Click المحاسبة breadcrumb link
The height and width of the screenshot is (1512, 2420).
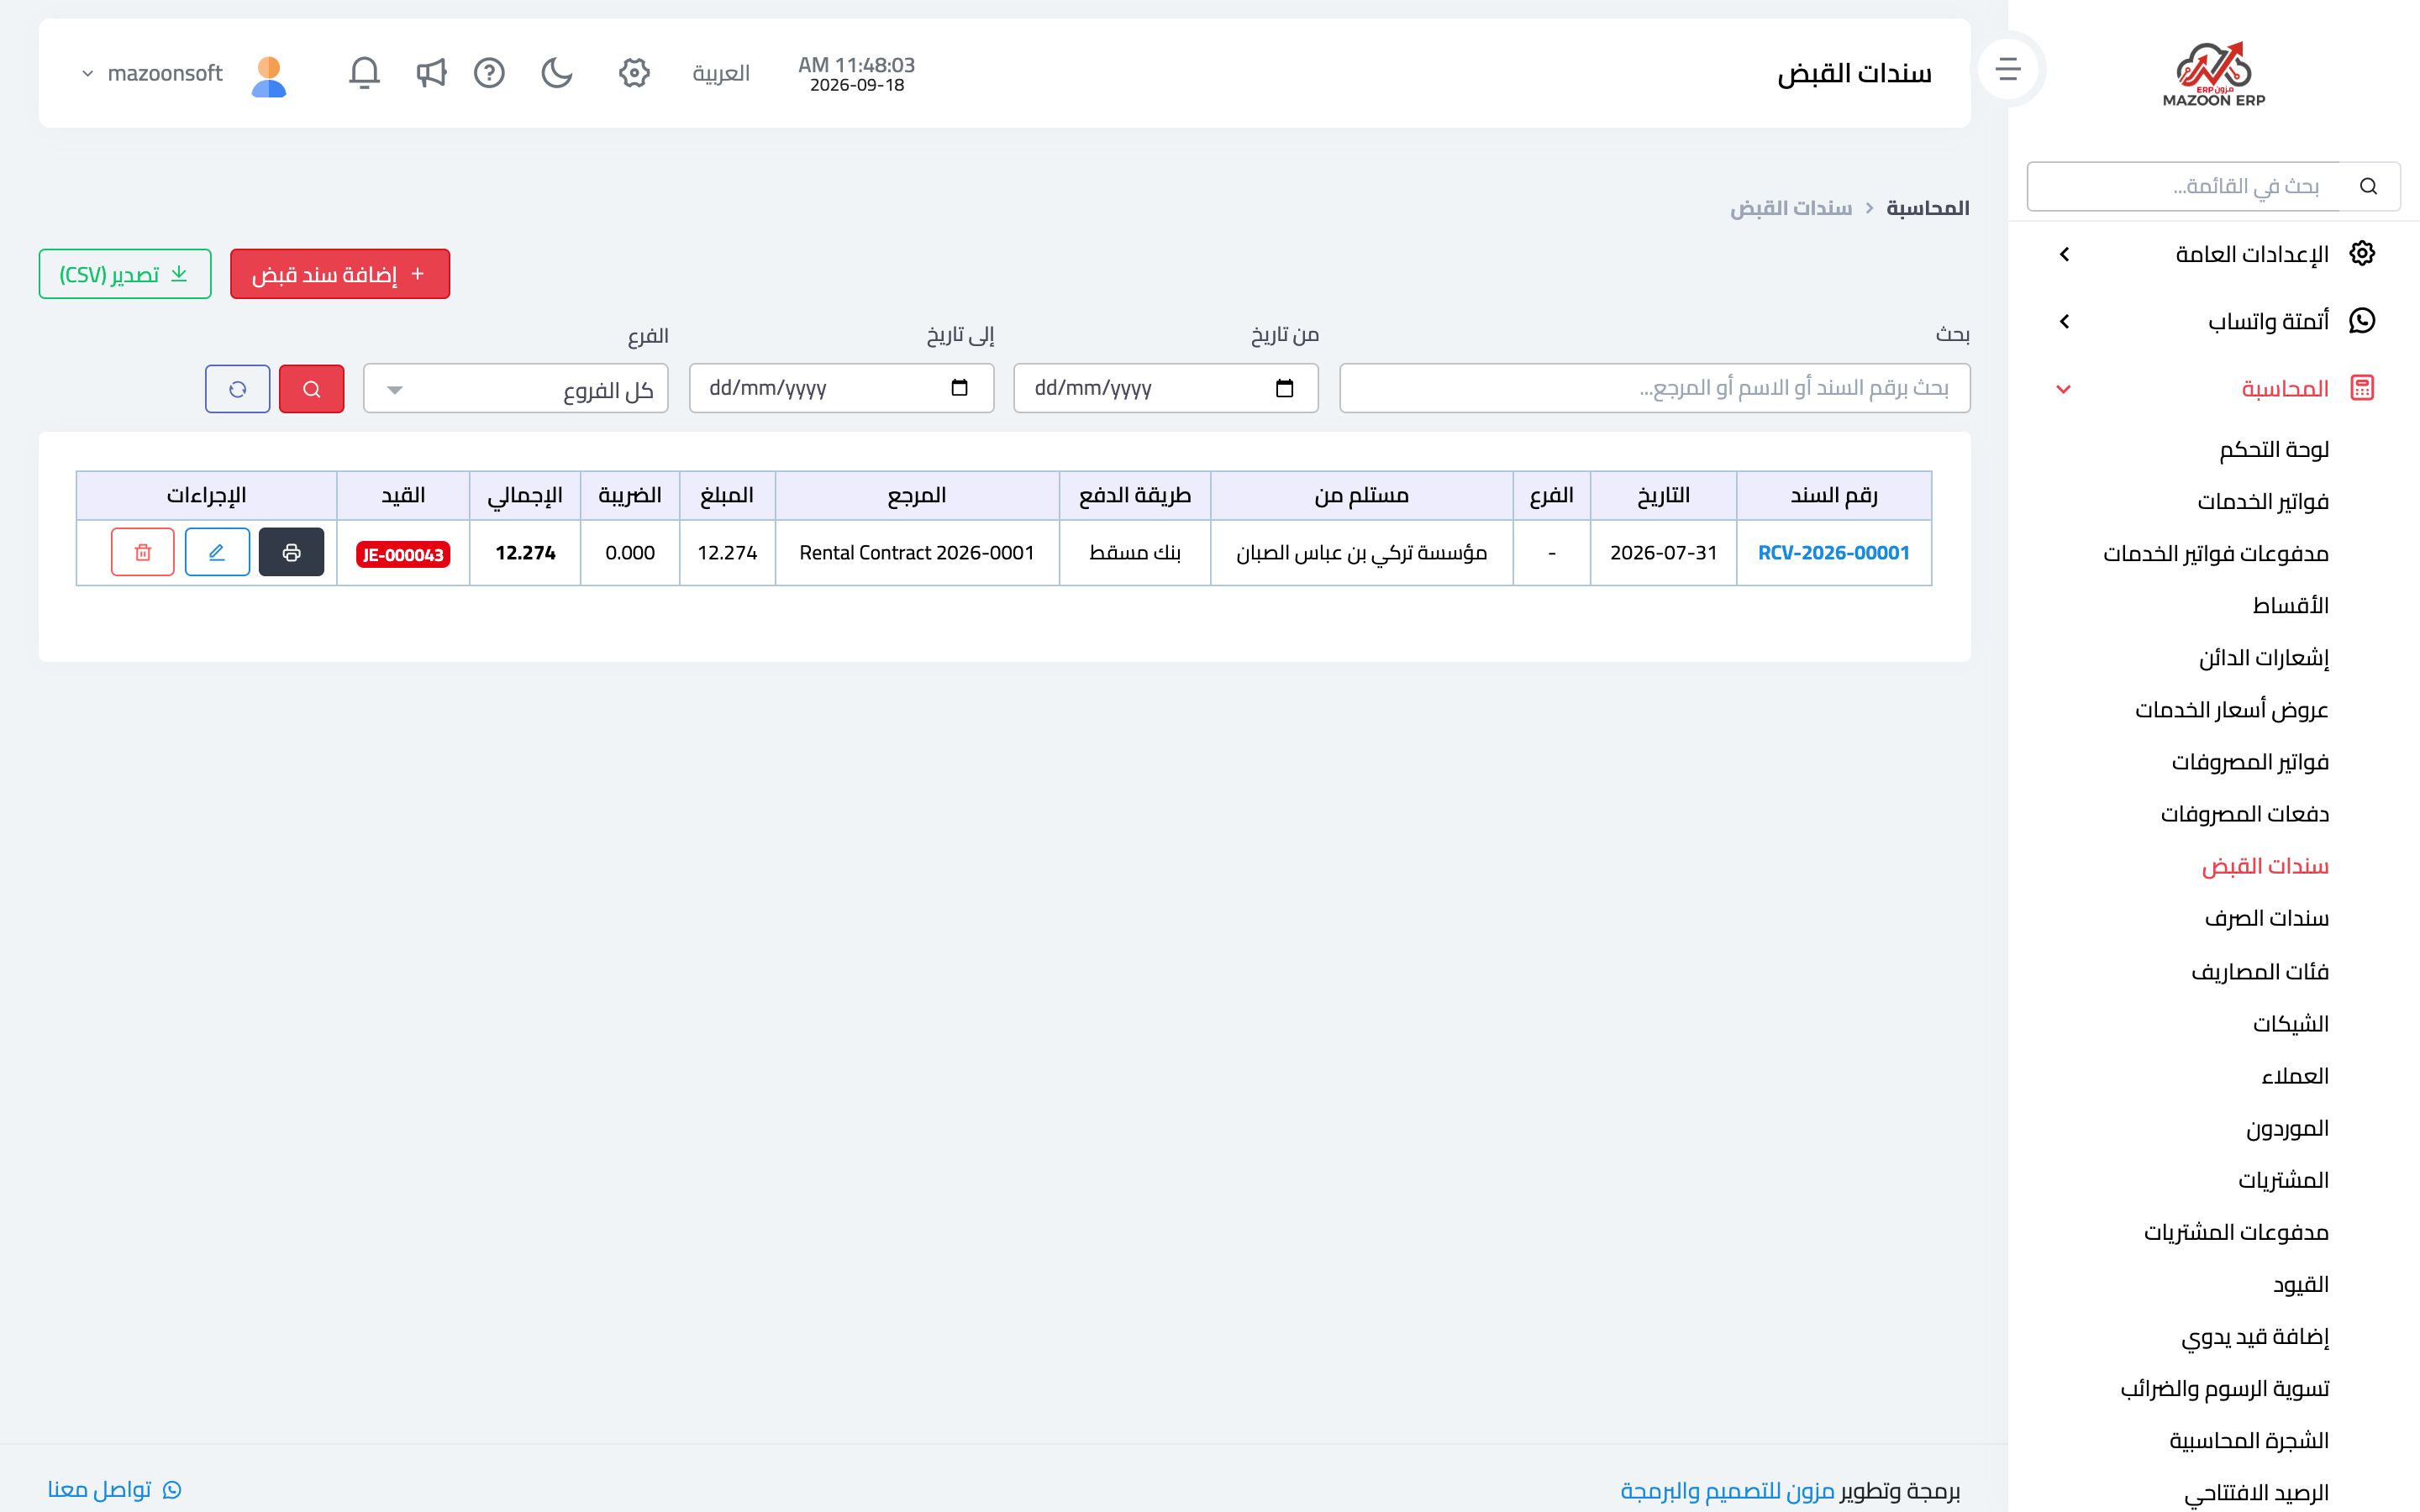(1927, 207)
